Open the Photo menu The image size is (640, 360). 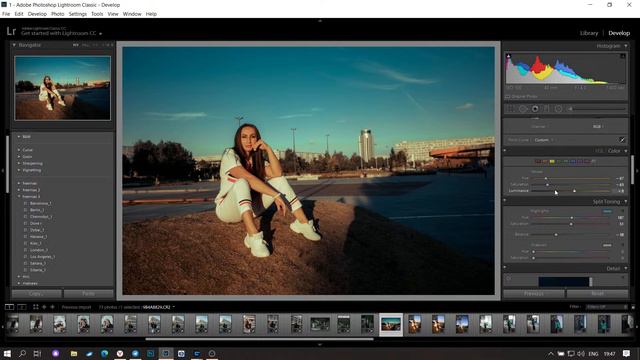tap(58, 14)
